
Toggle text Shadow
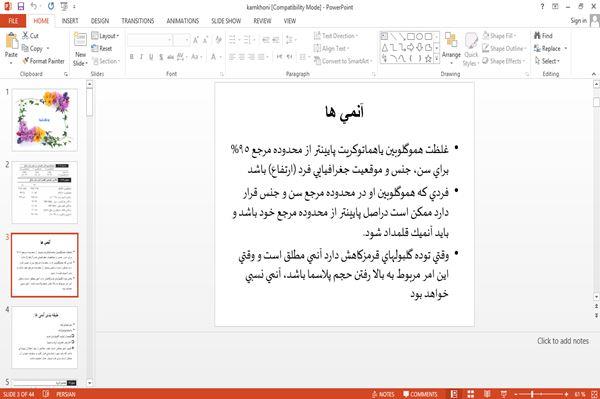coord(161,57)
